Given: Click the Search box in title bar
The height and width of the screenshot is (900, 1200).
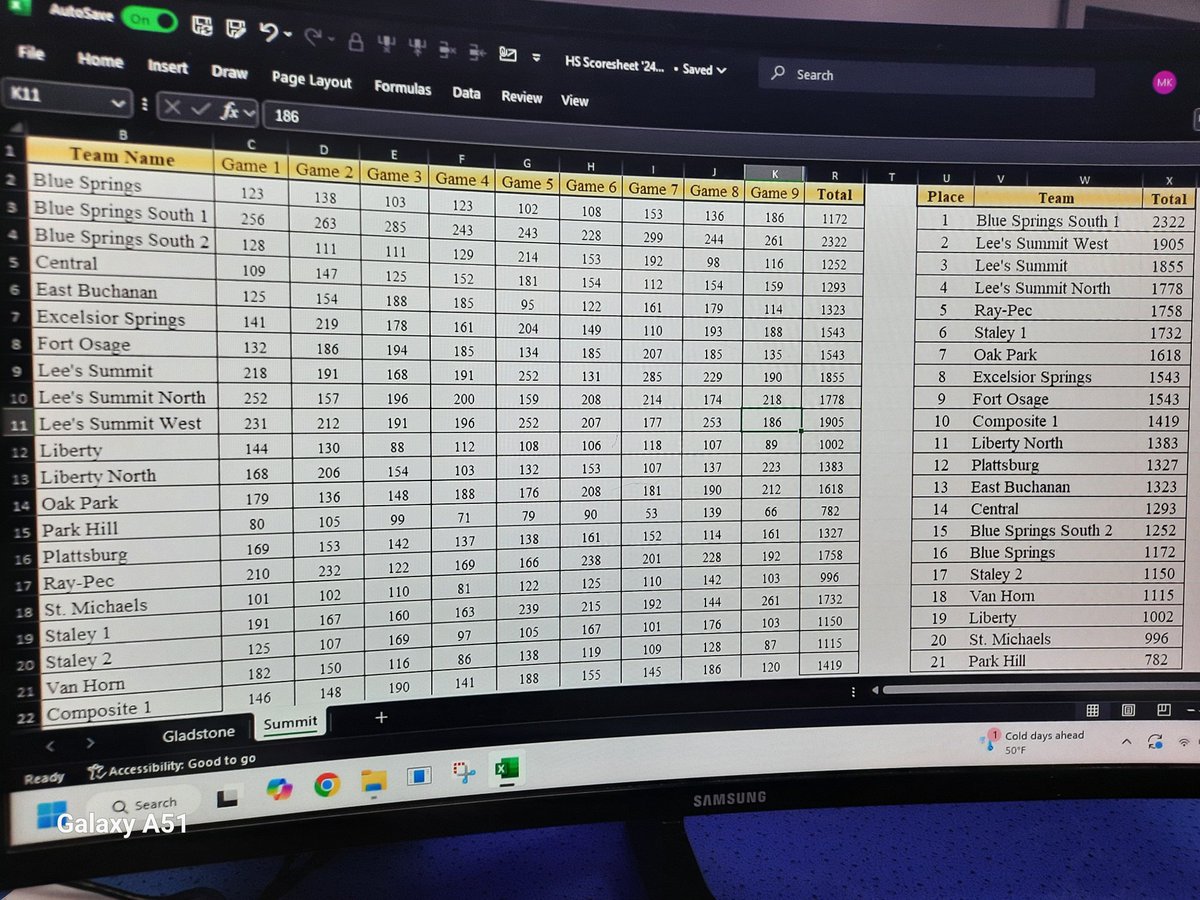Looking at the screenshot, I should 925,78.
